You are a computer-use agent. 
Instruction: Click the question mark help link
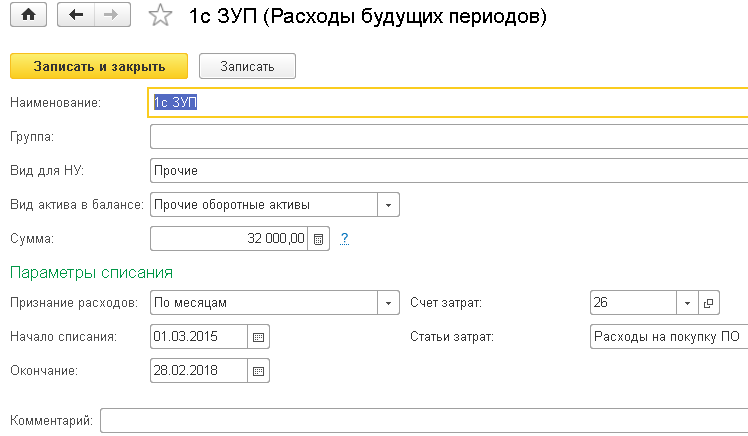pos(344,239)
